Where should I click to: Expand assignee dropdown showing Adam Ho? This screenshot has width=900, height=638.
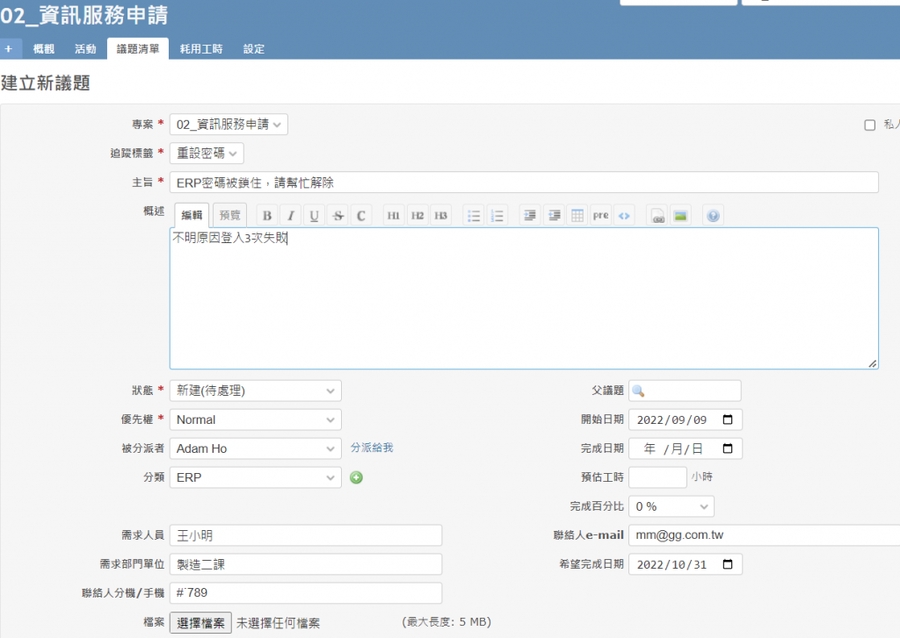coord(255,449)
